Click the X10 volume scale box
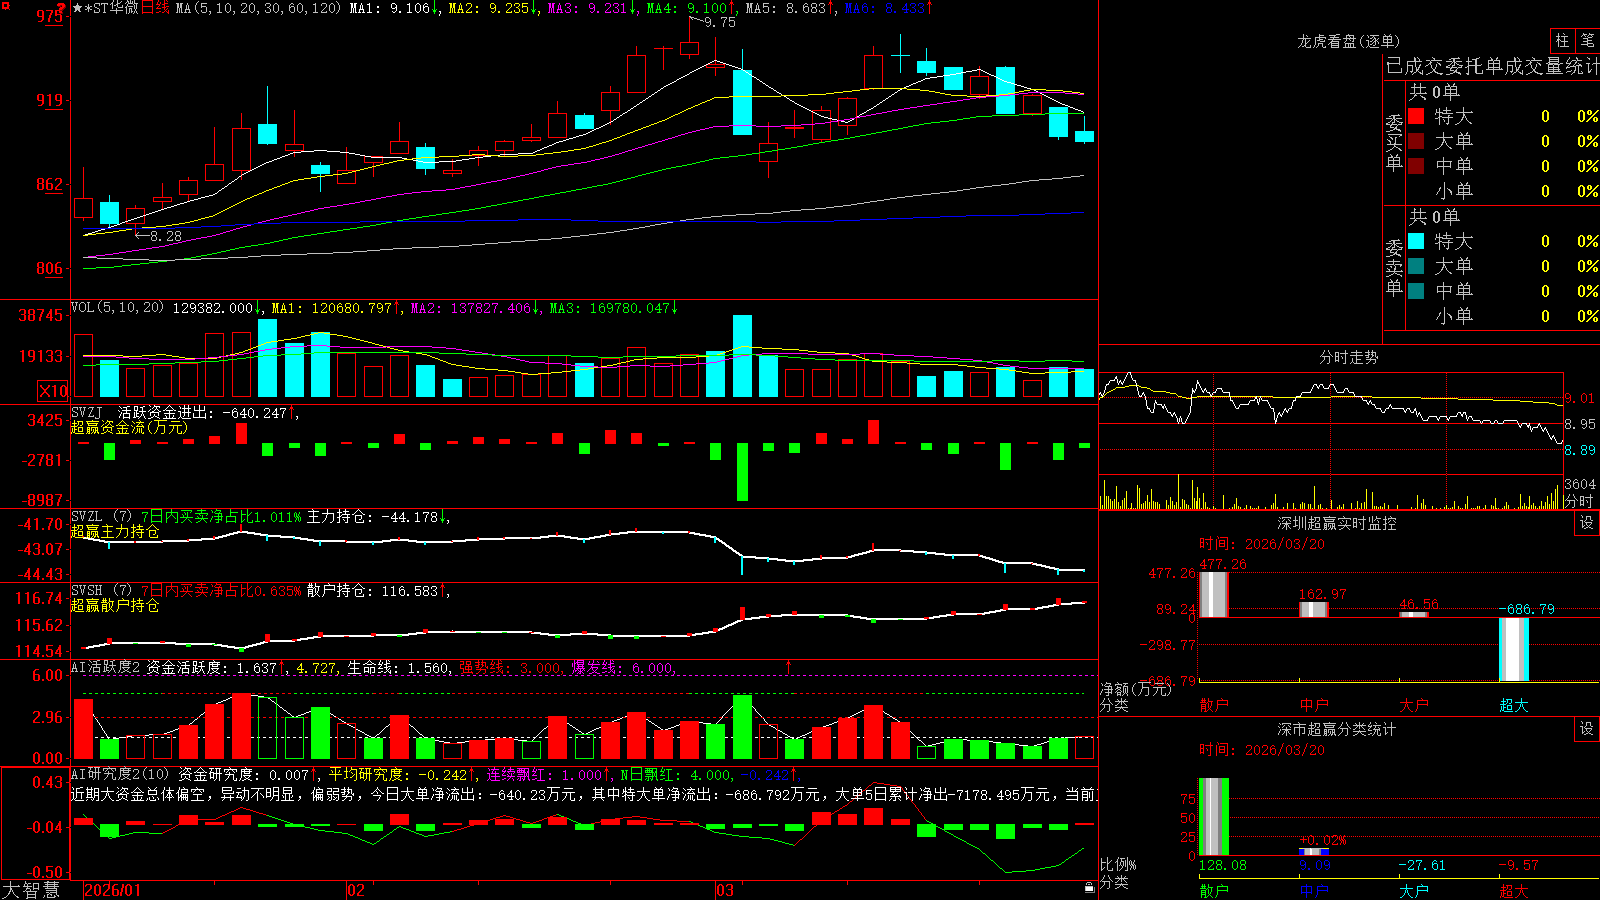Viewport: 1600px width, 900px height. (x=53, y=391)
